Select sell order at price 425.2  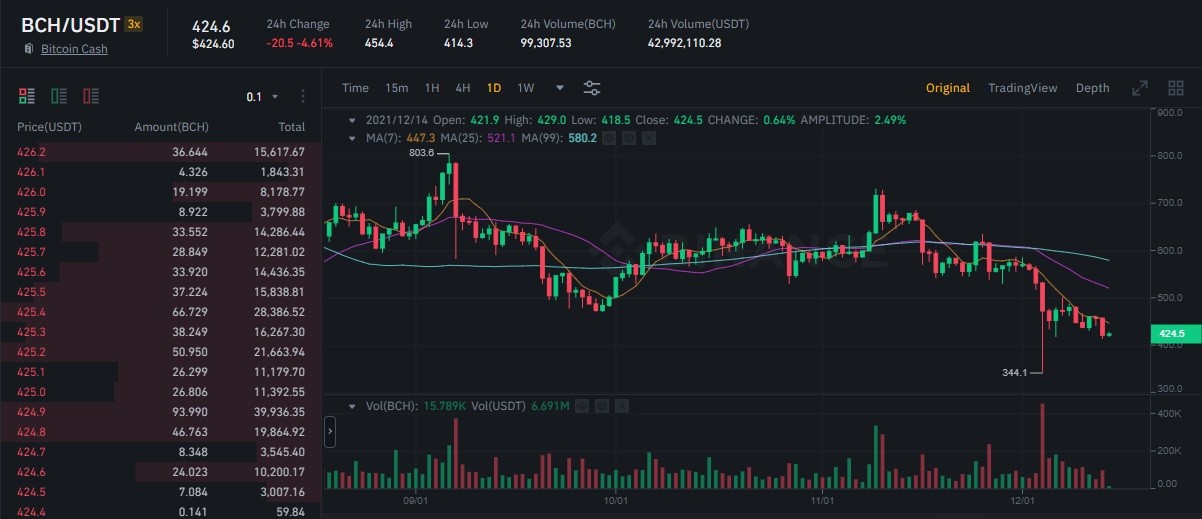pos(161,352)
